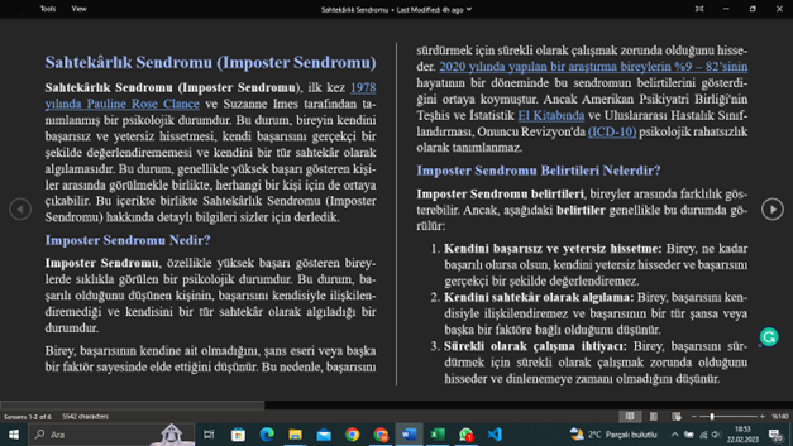This screenshot has height=446, width=793.
Task: Click list item 'Sürekli olarak çalışma ihtiyacı:'
Action: pos(535,346)
